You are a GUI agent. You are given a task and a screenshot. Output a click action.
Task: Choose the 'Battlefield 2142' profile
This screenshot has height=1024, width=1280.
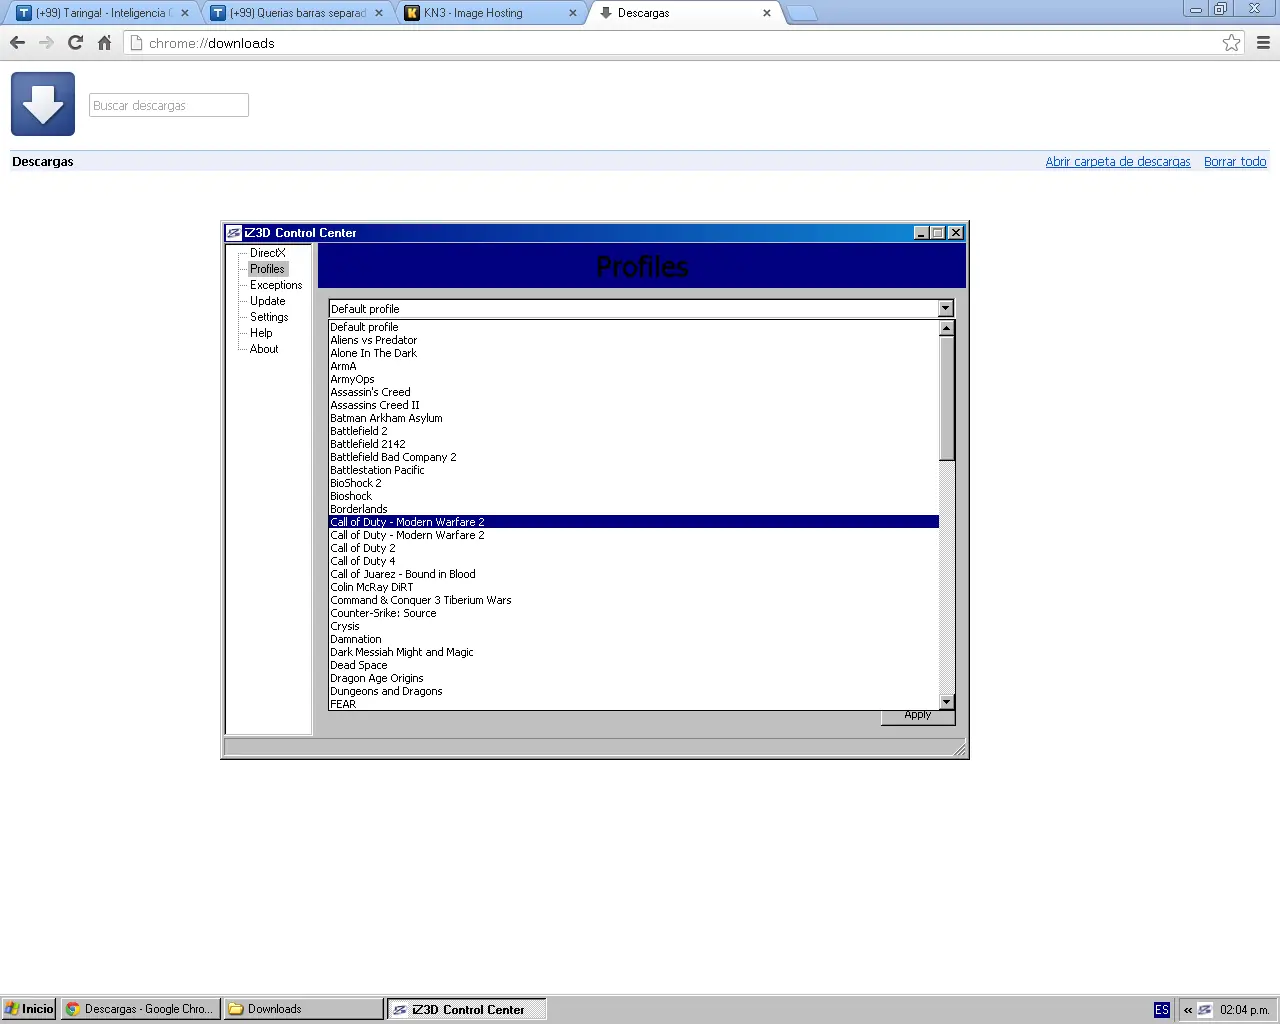tap(634, 444)
